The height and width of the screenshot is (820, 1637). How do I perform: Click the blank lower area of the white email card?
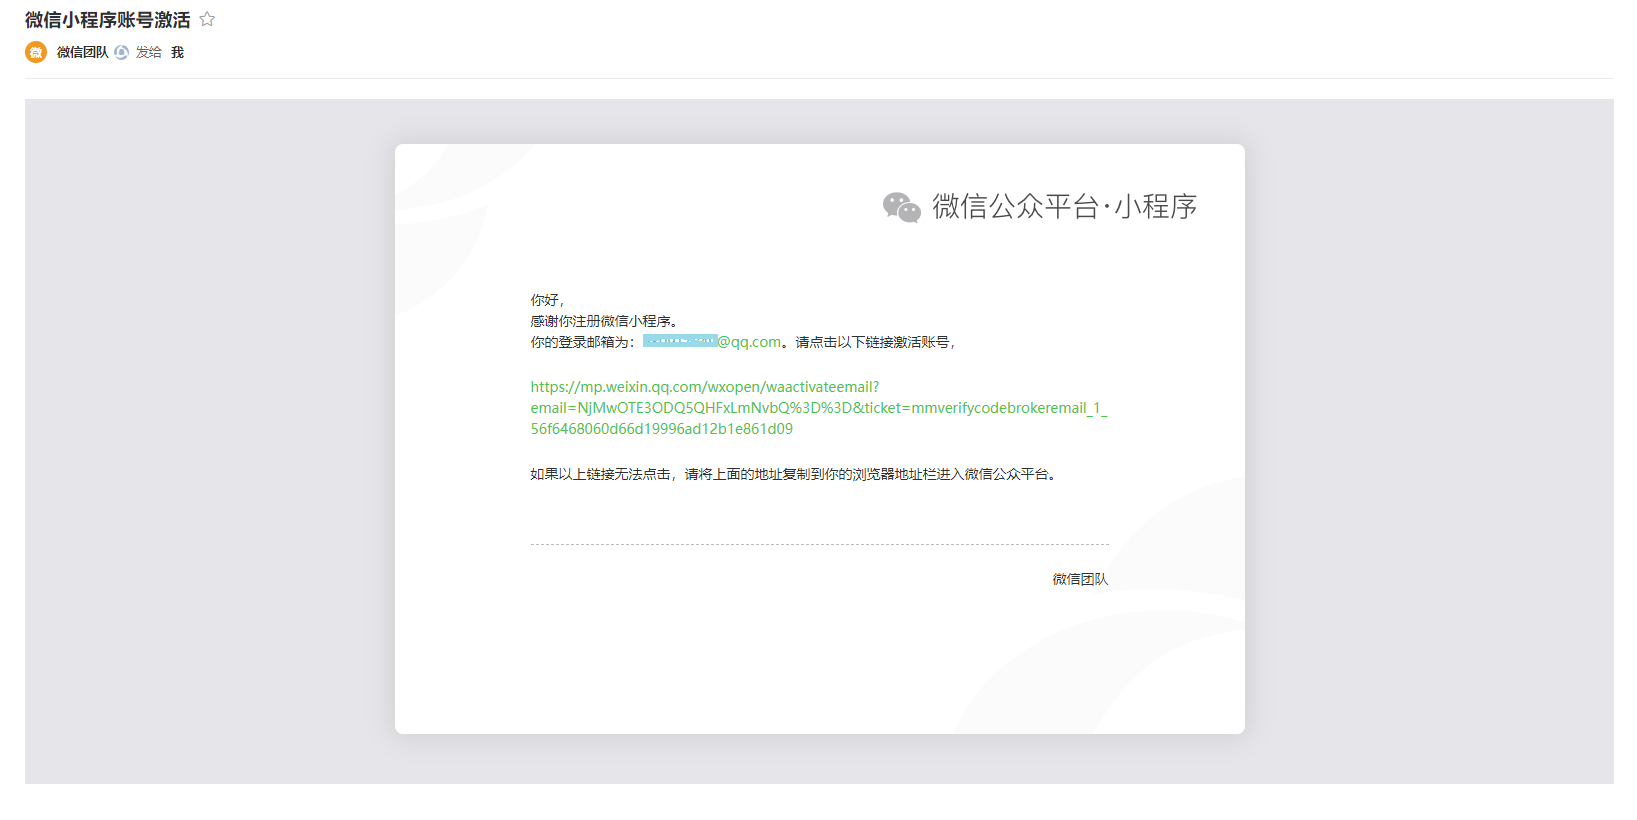(700, 660)
